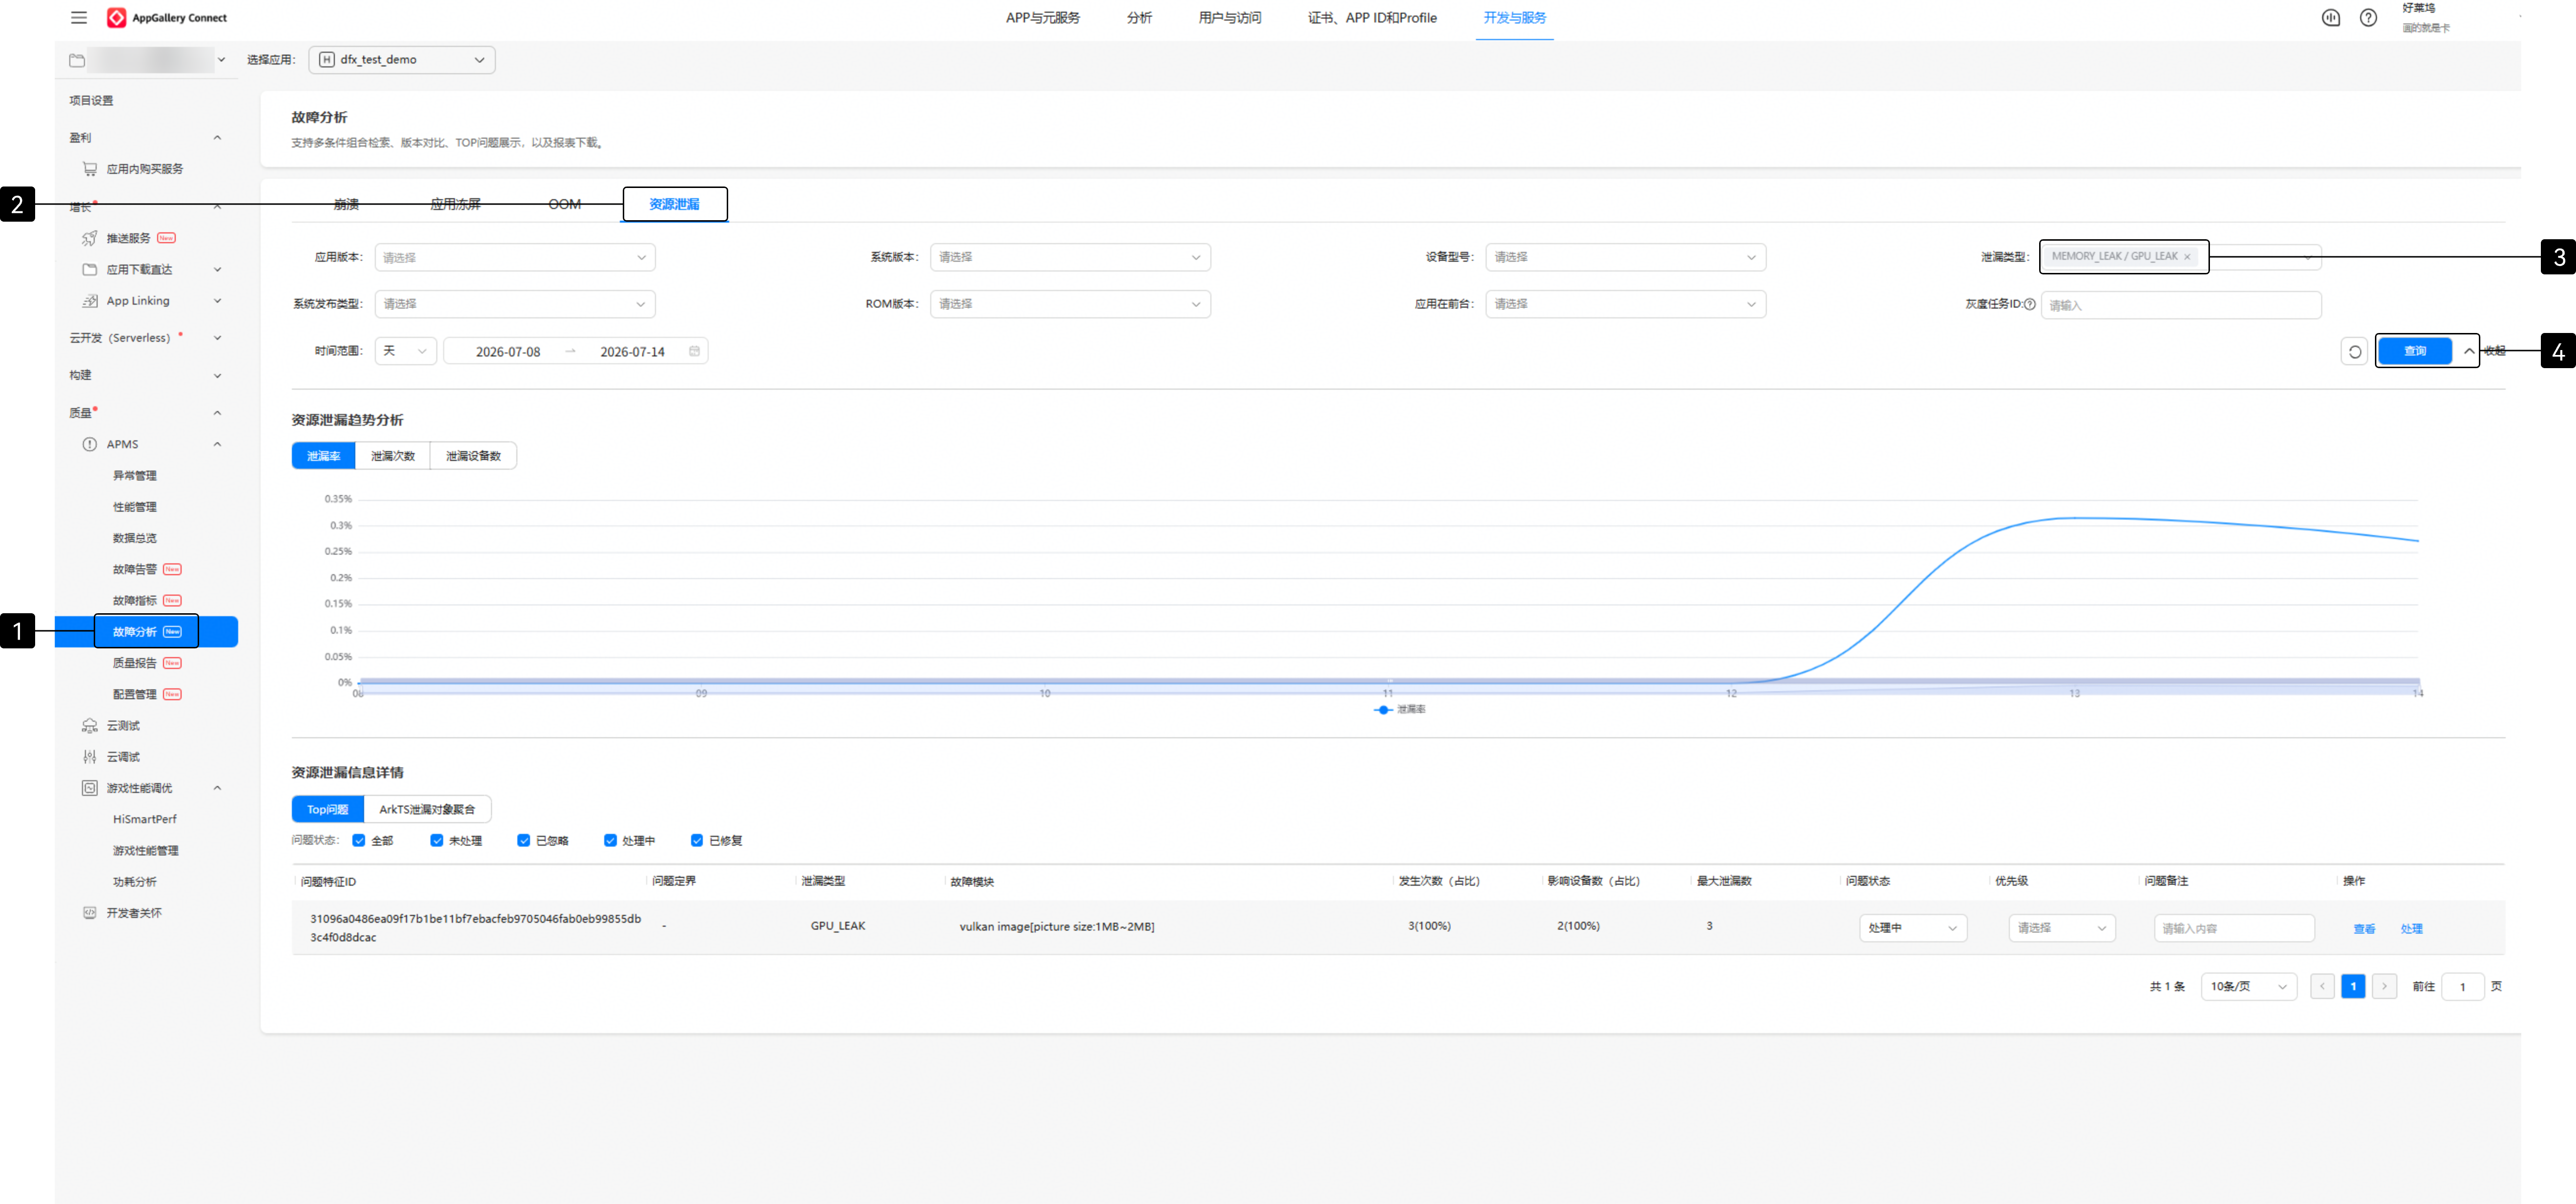Open the hamburger menu icon
Screen dimensions: 2576x1204
coord(79,18)
